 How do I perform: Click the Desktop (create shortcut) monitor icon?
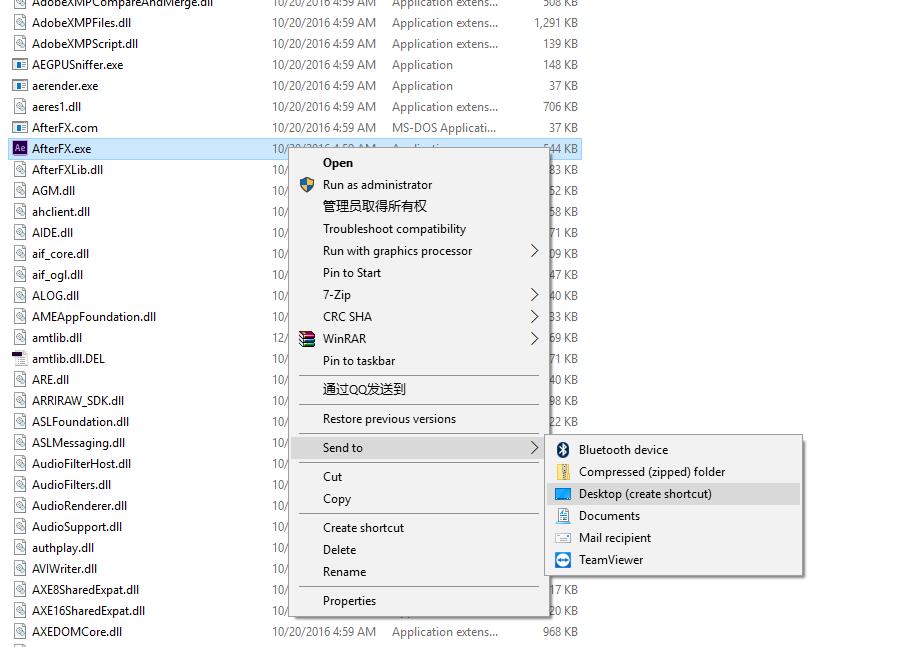click(563, 494)
